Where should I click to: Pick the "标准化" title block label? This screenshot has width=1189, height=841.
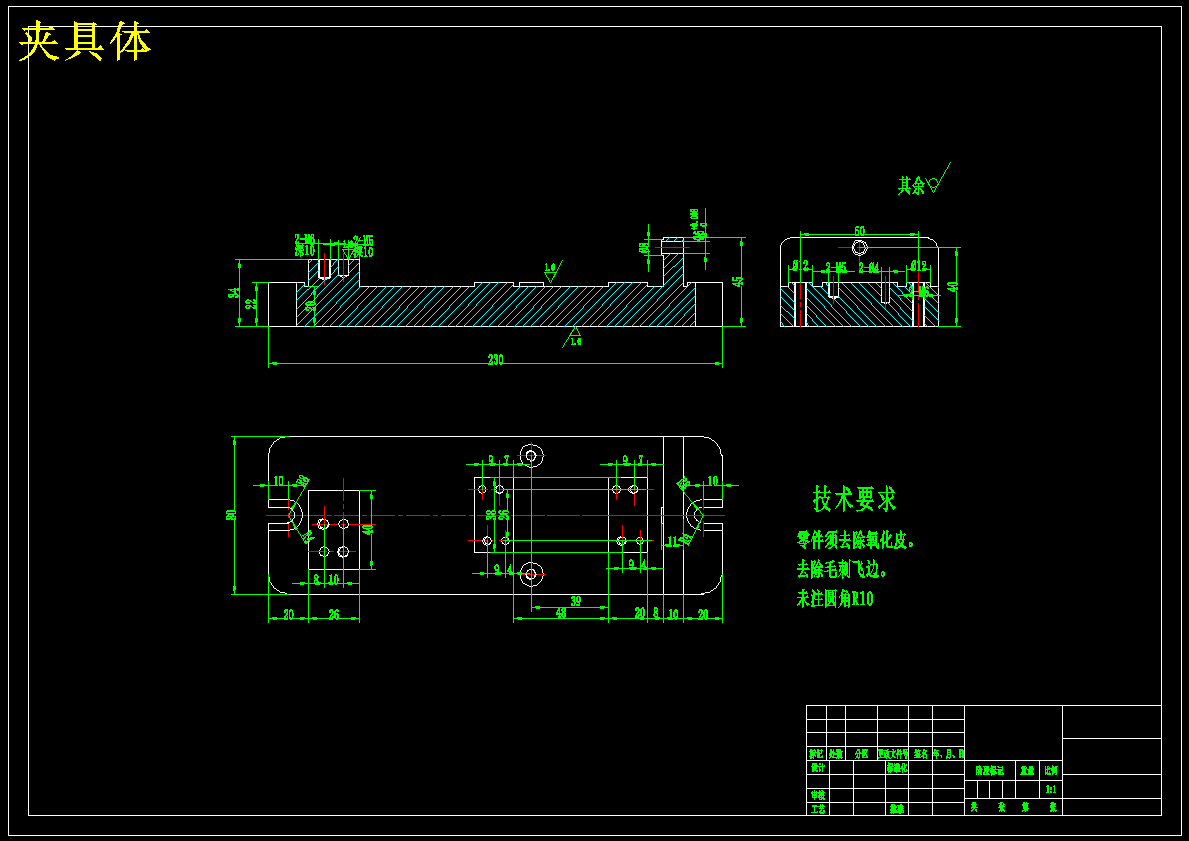[897, 767]
